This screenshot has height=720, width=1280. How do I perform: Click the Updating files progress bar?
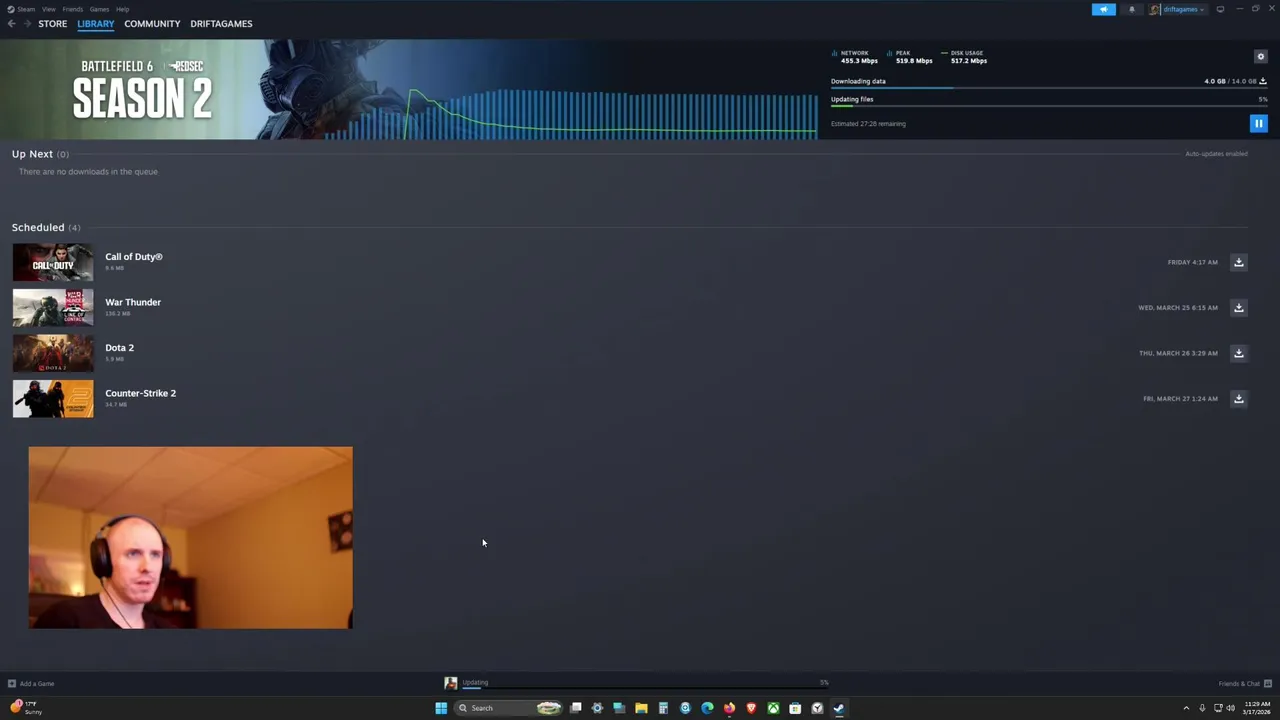(1049, 106)
